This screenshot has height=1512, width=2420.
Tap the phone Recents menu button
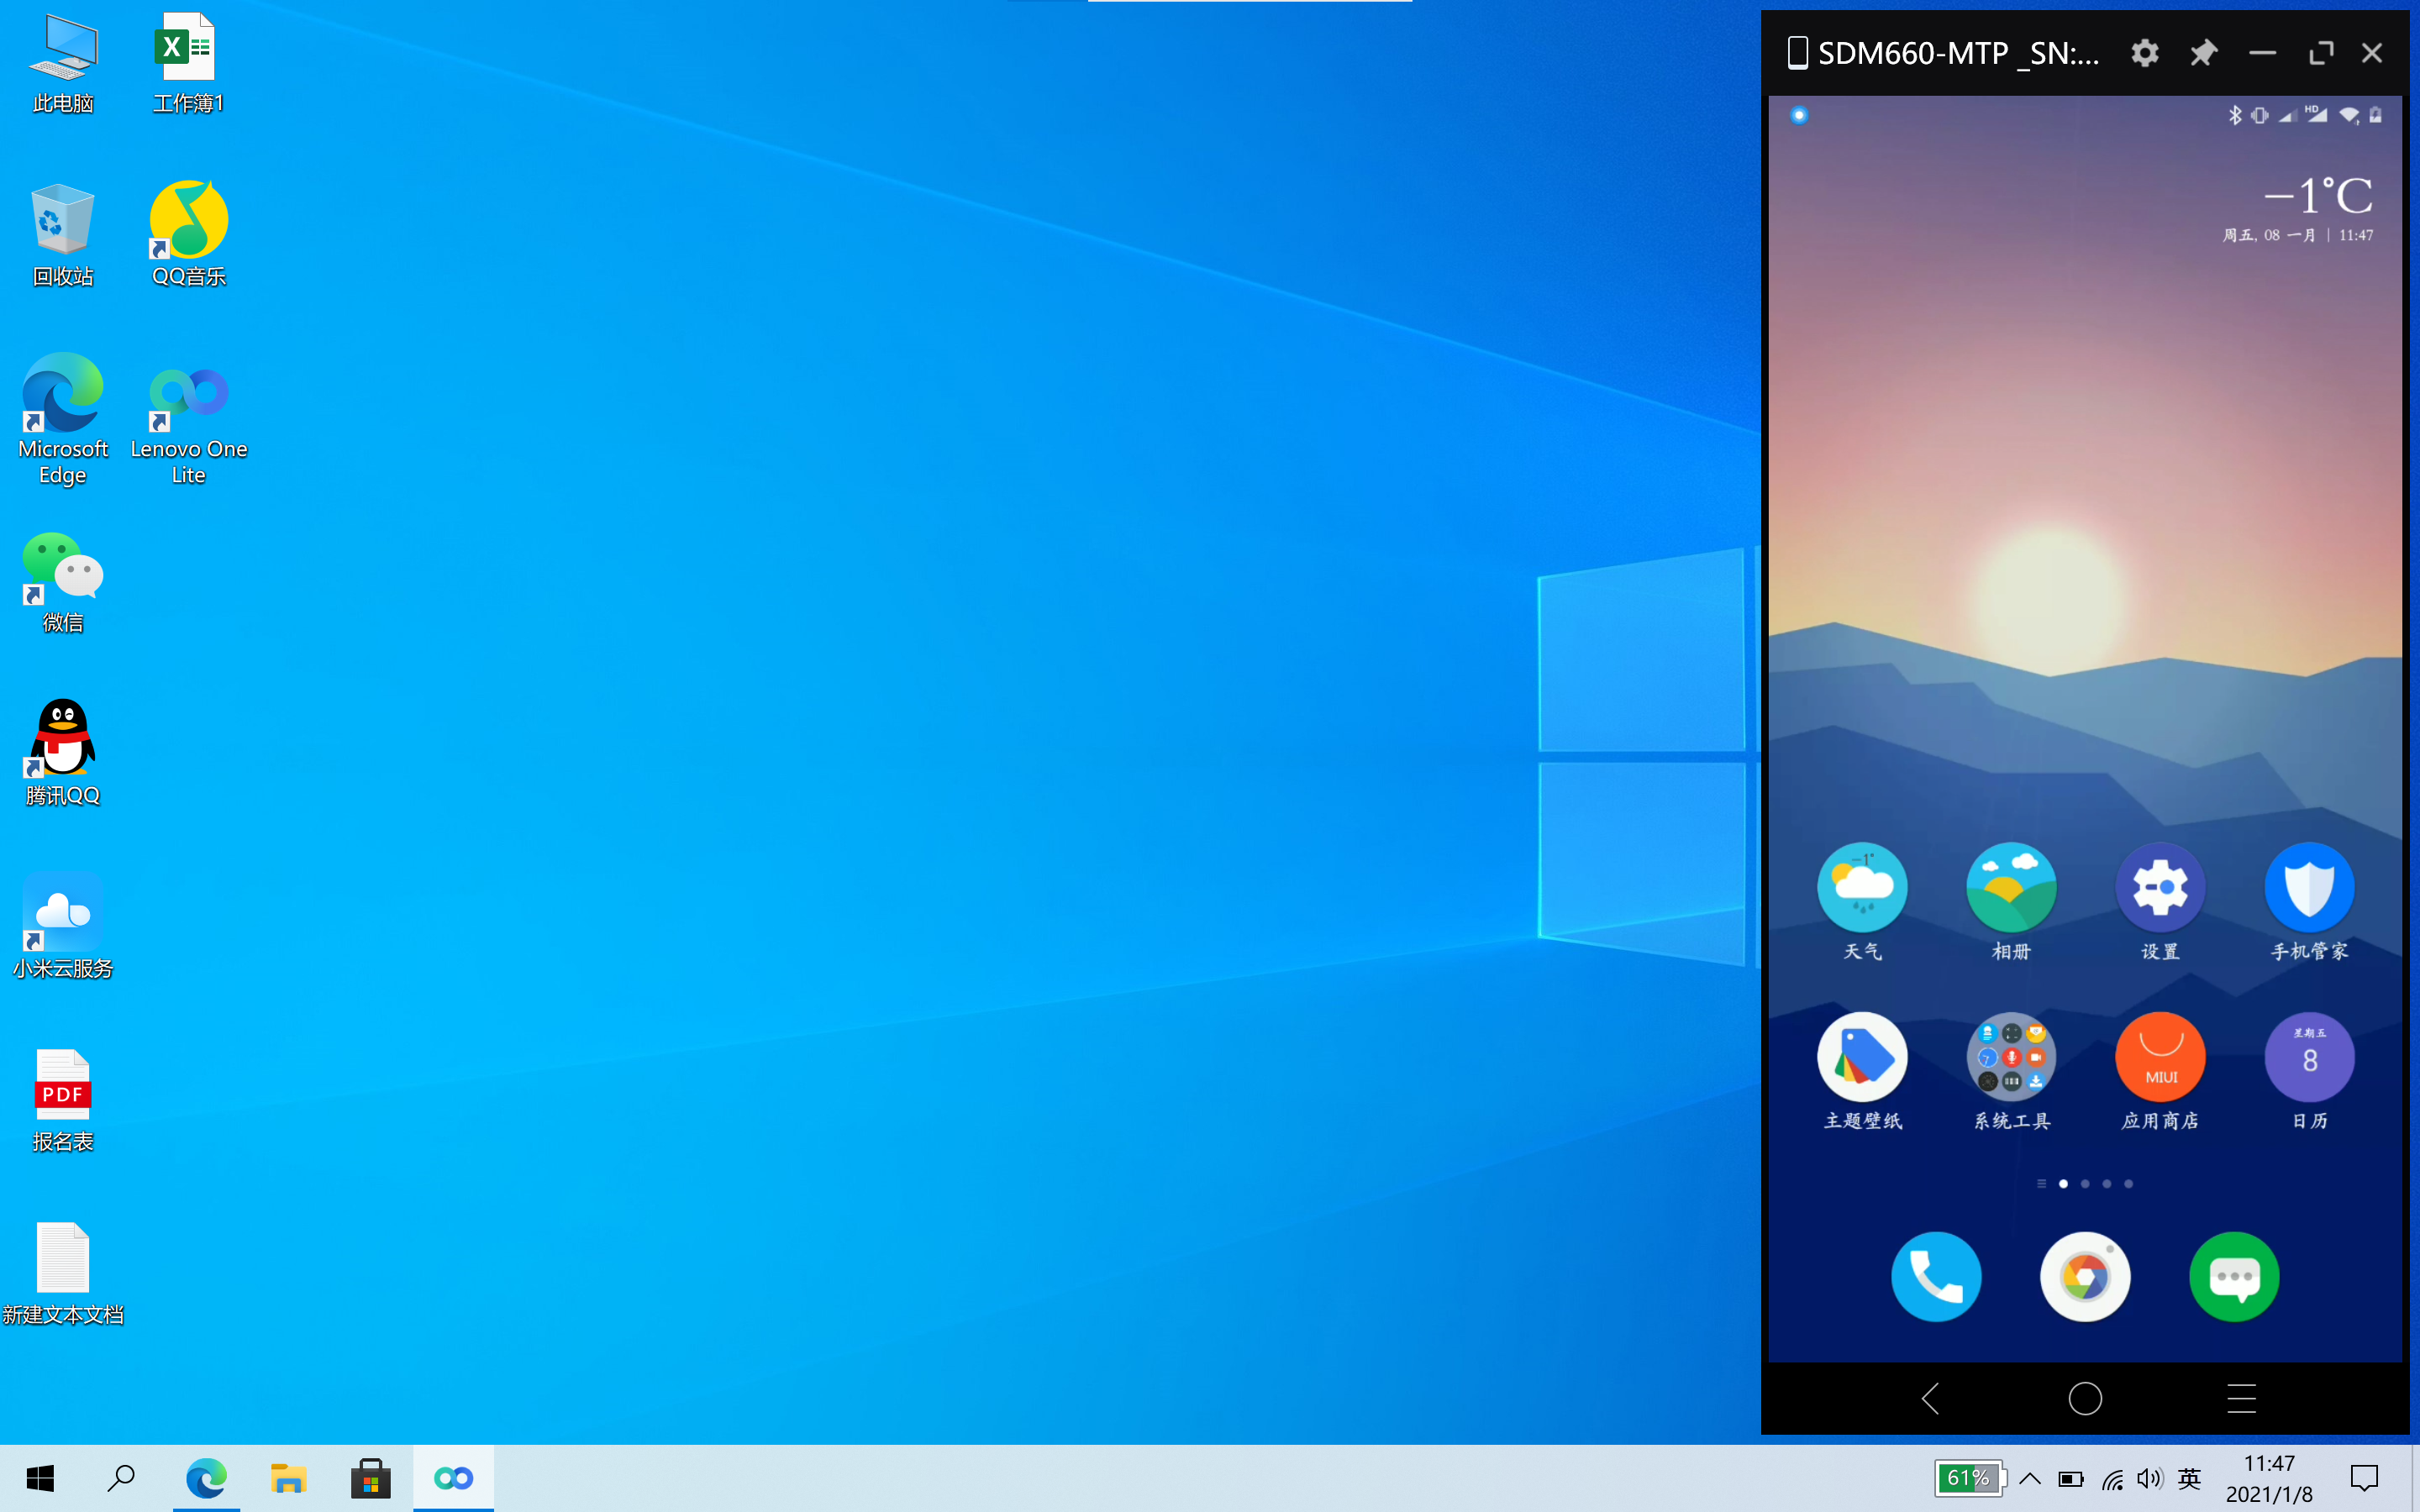click(x=2241, y=1398)
